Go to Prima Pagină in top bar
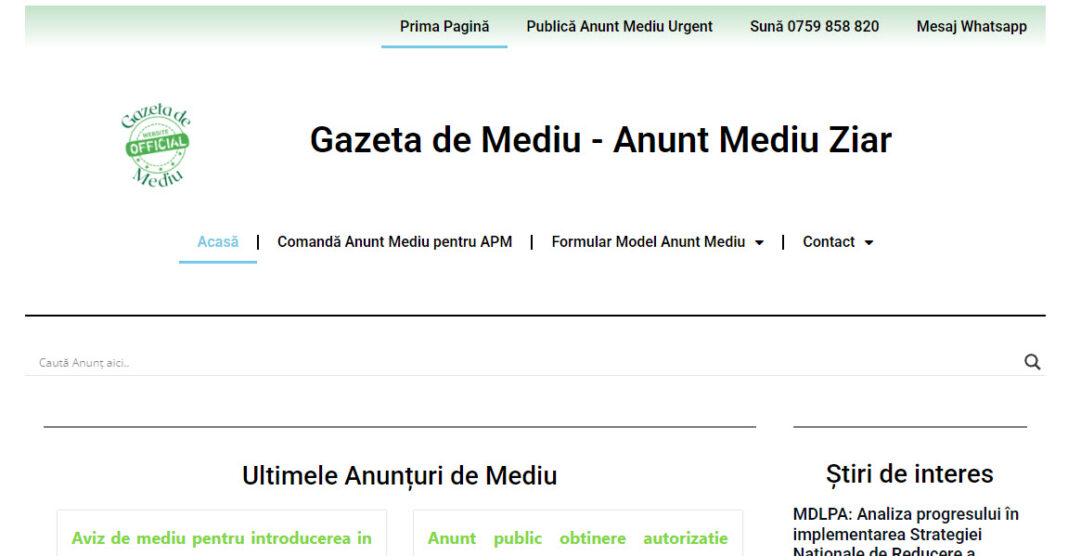Screen dimensions: 1068x556 click(444, 27)
